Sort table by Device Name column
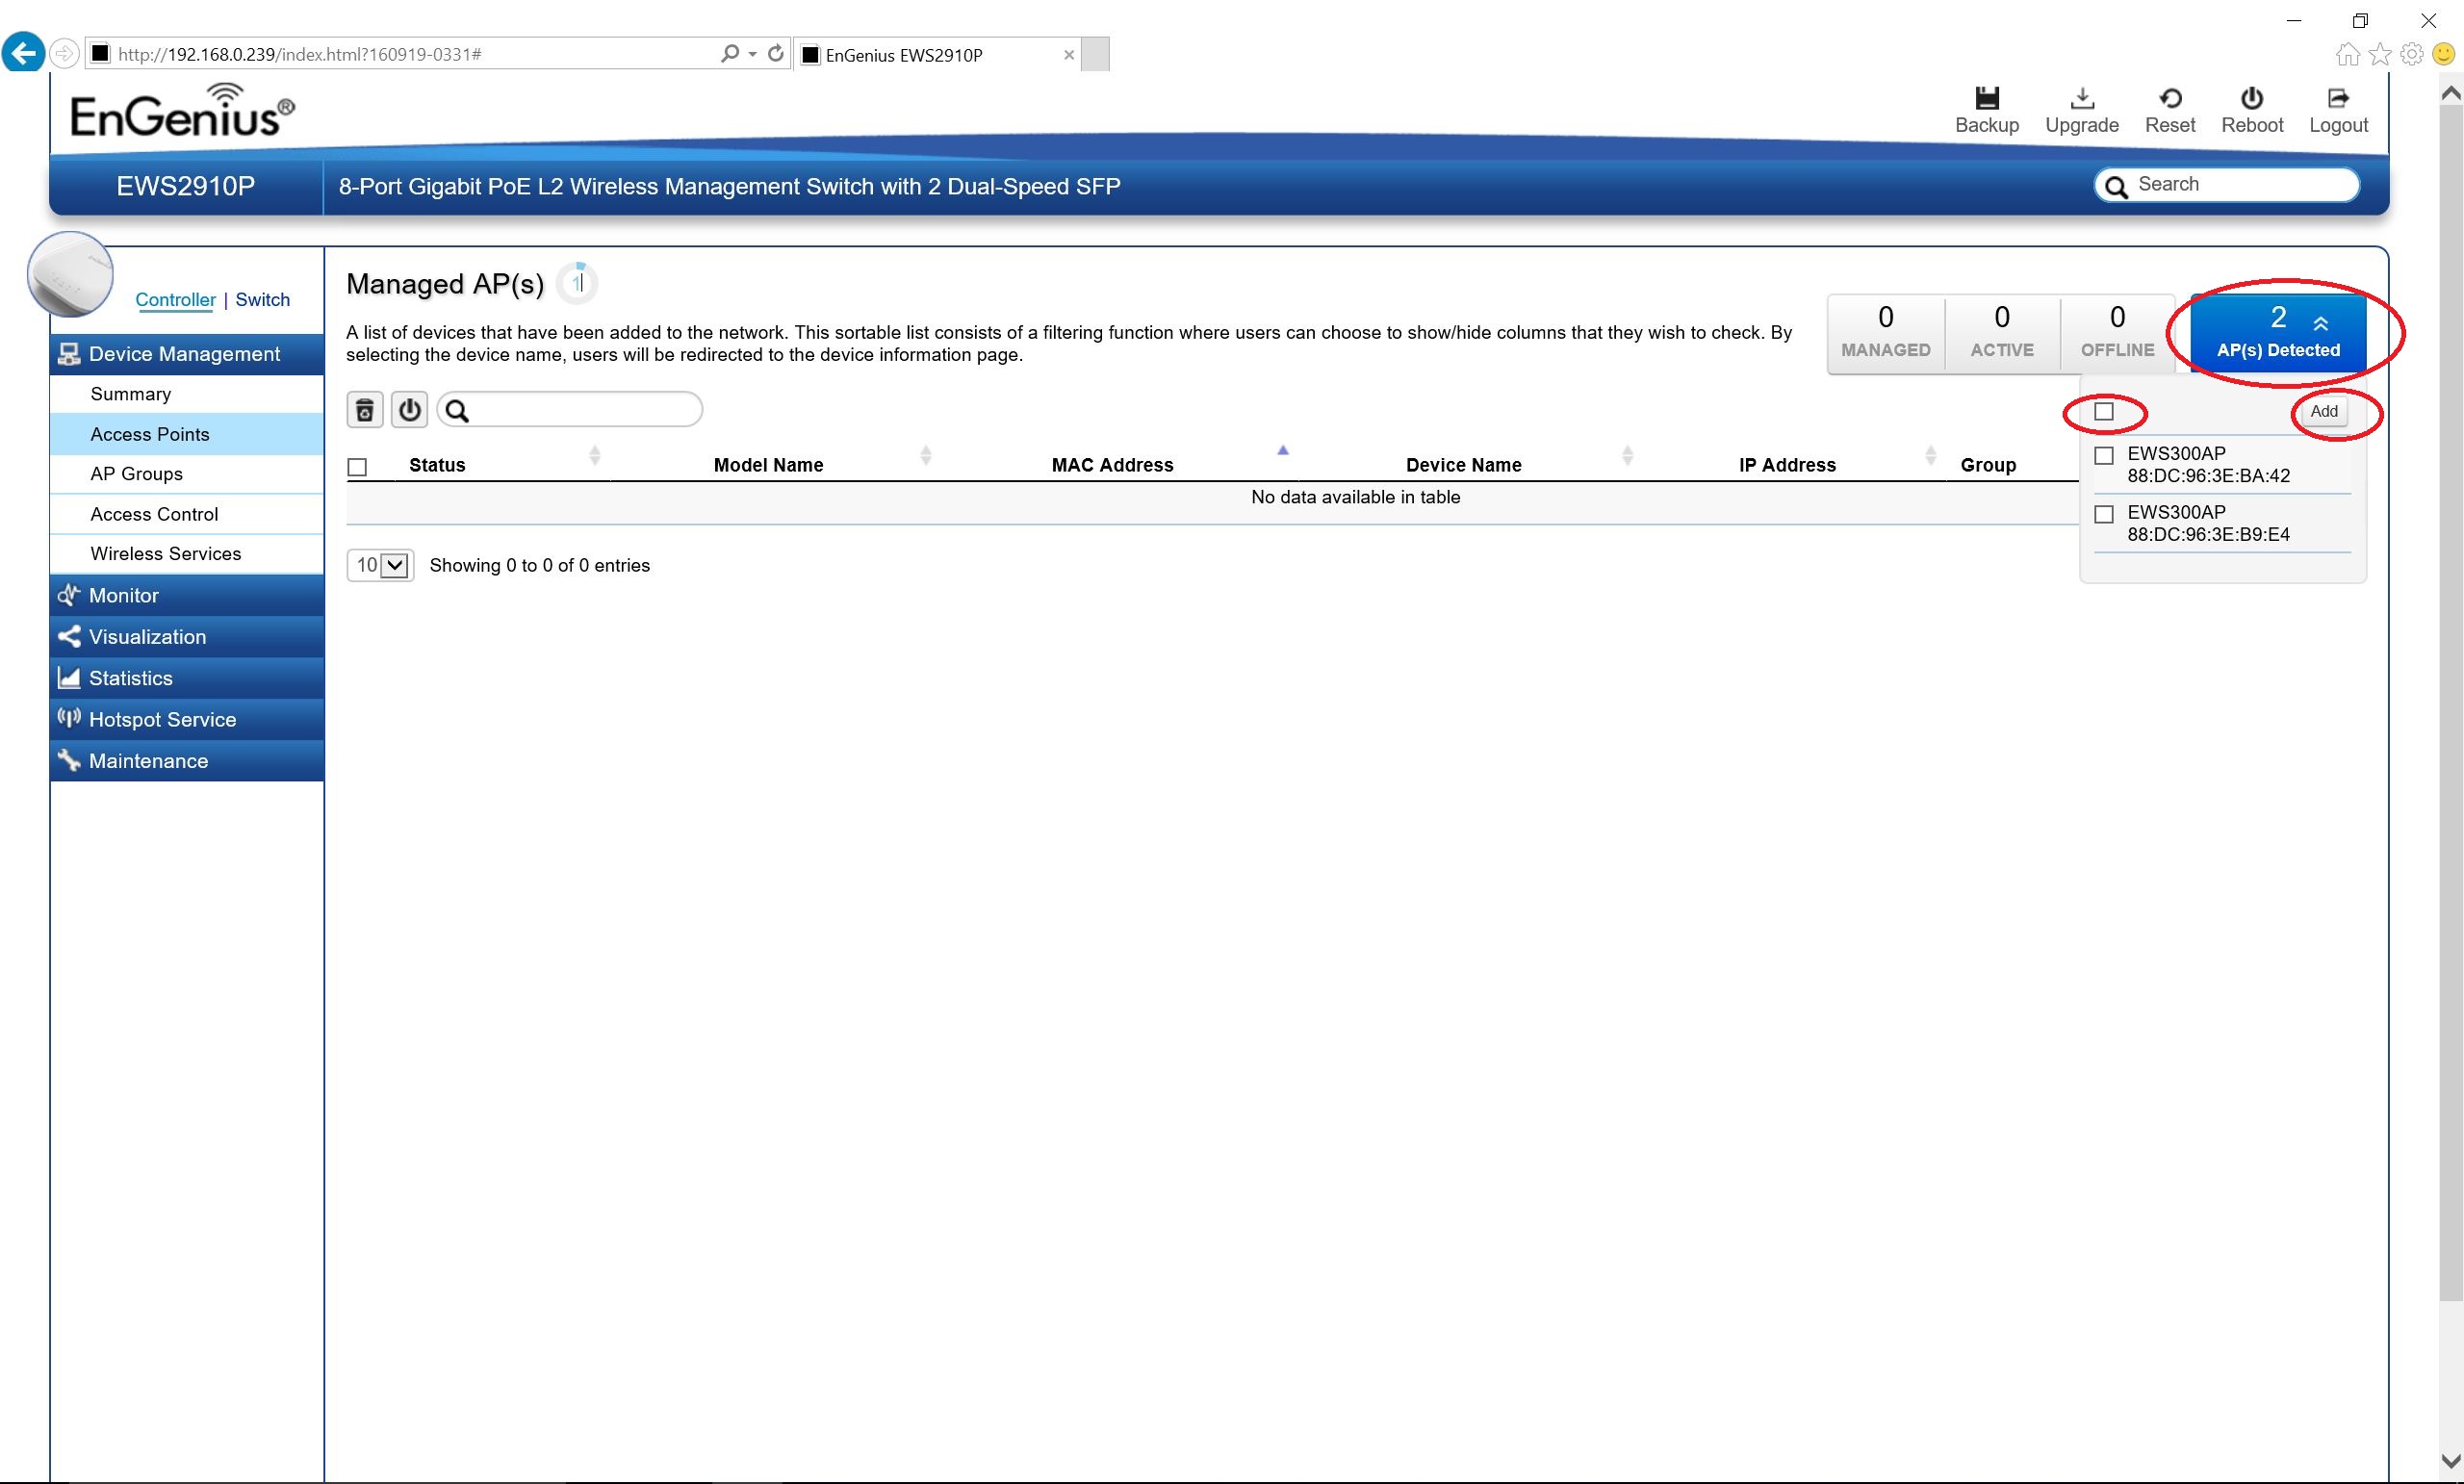Image resolution: width=2464 pixels, height=1484 pixels. pos(1464,465)
